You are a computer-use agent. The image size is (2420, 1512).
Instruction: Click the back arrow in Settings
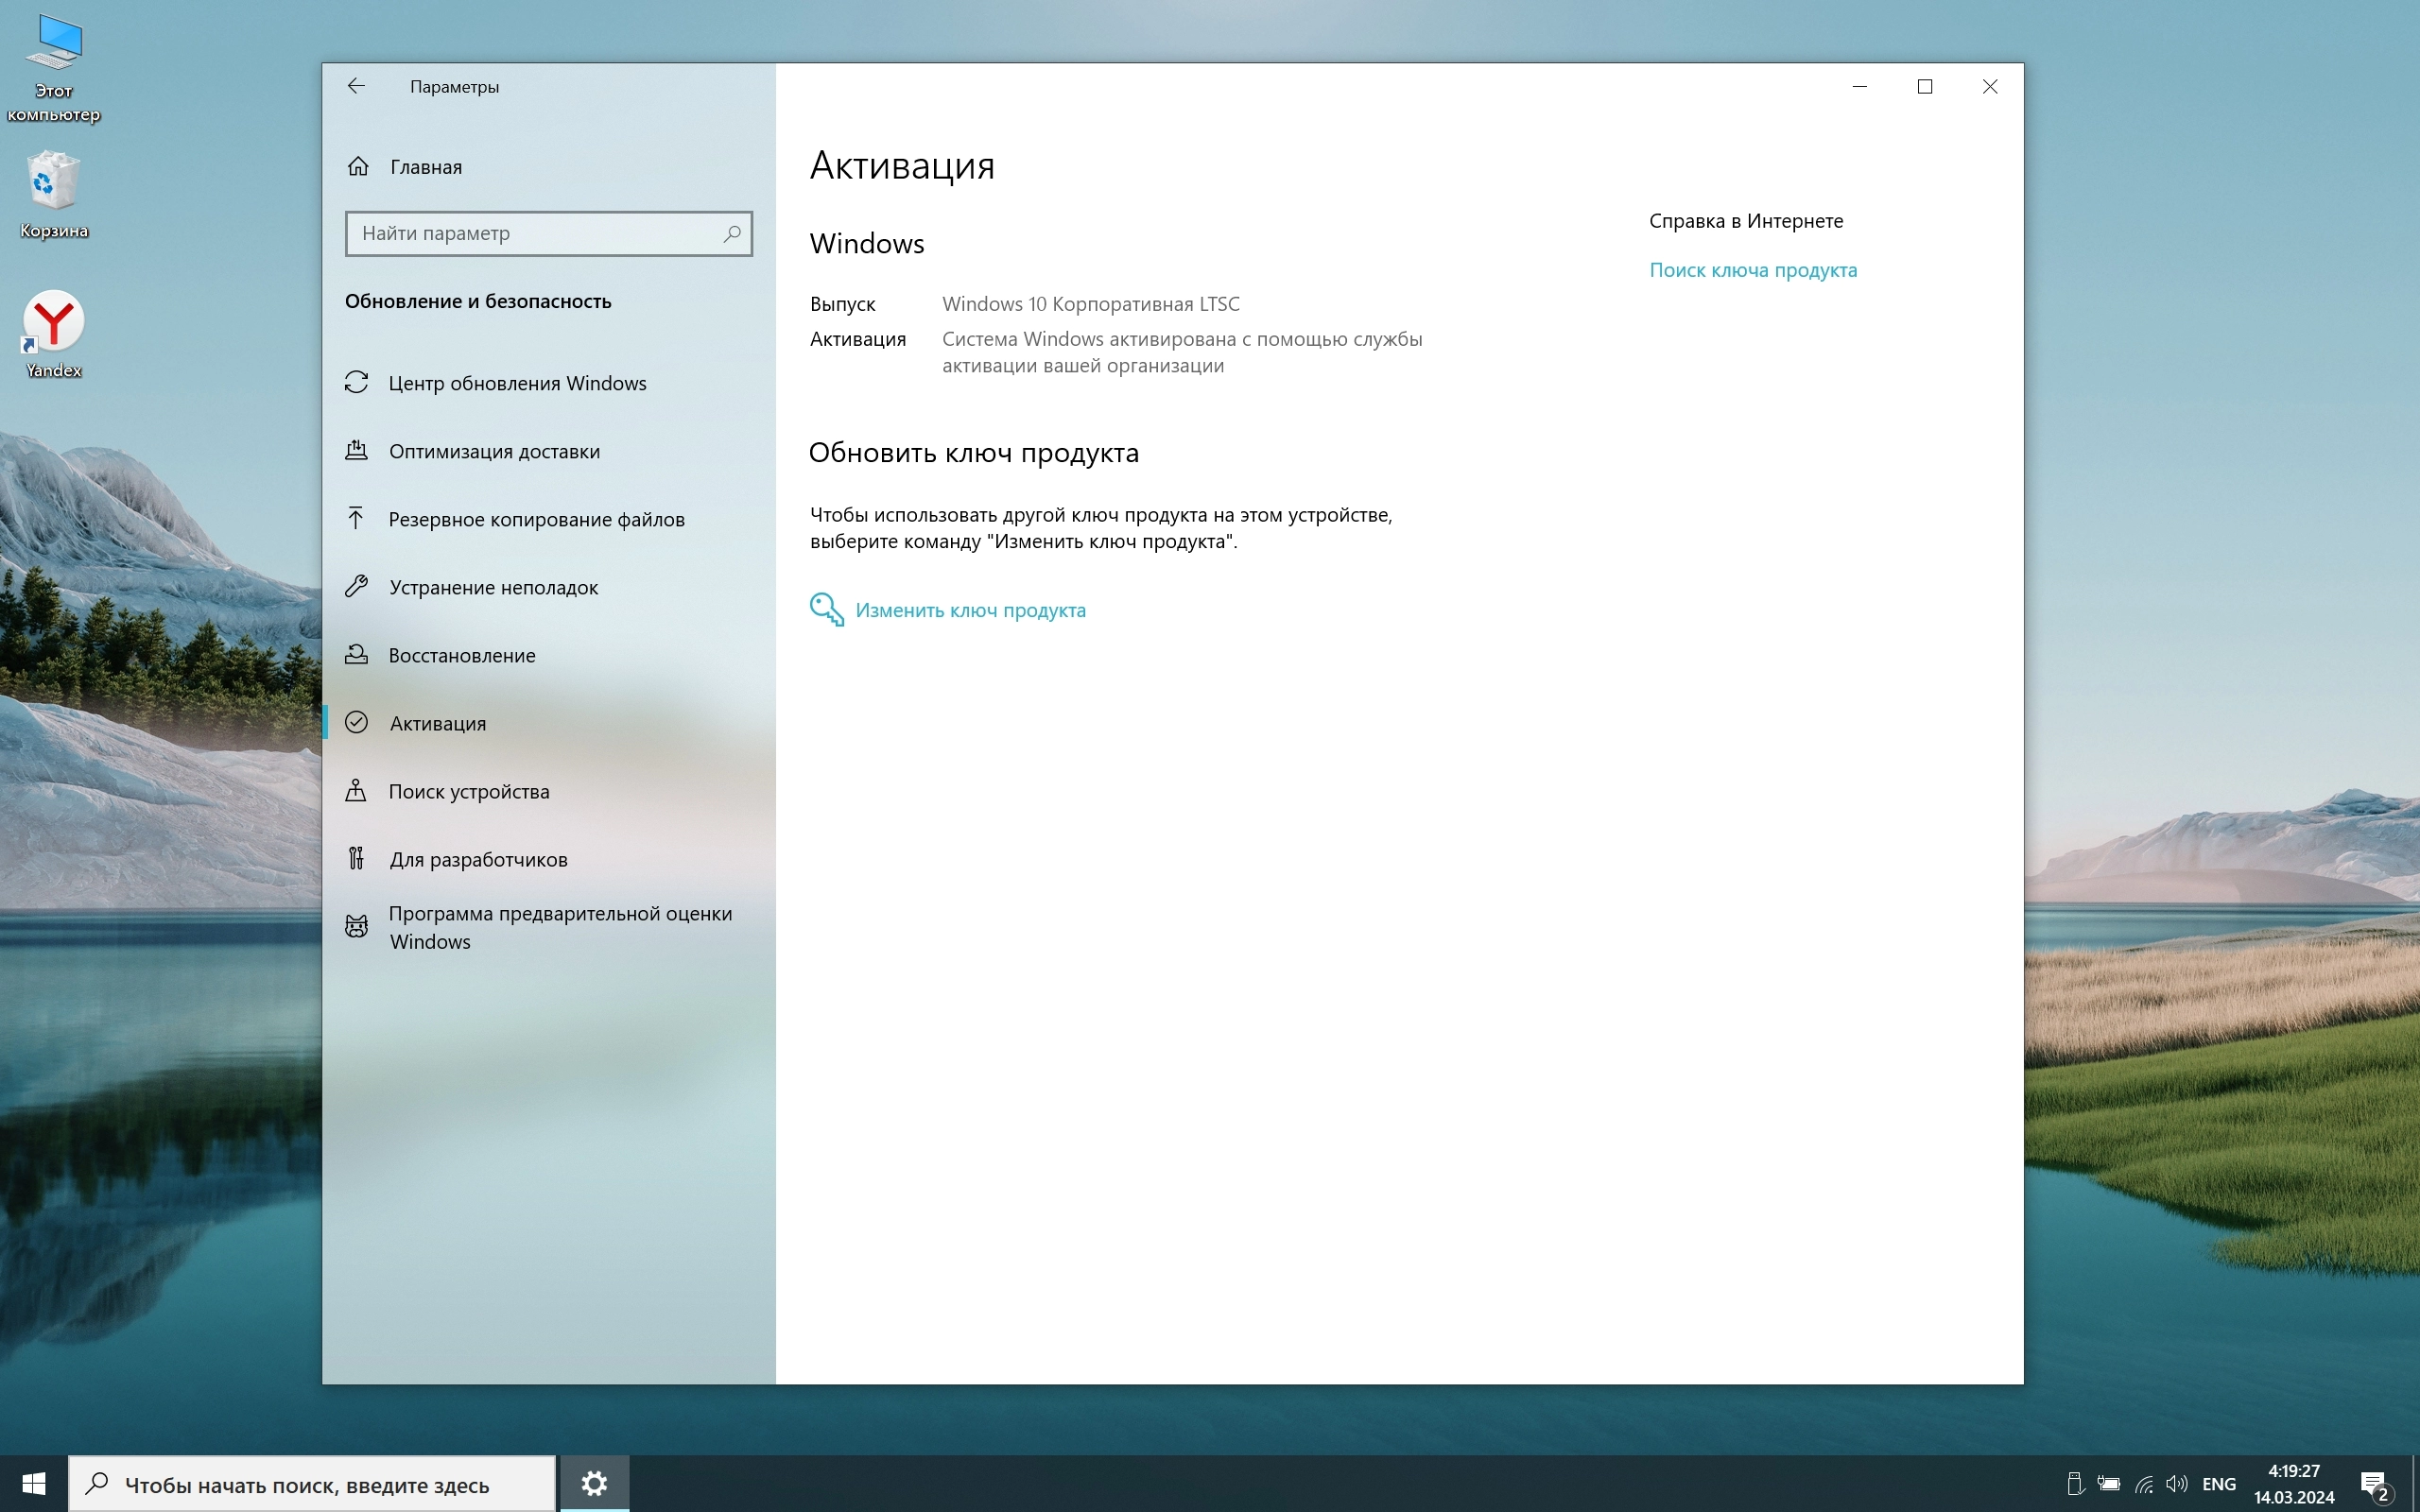(x=356, y=87)
